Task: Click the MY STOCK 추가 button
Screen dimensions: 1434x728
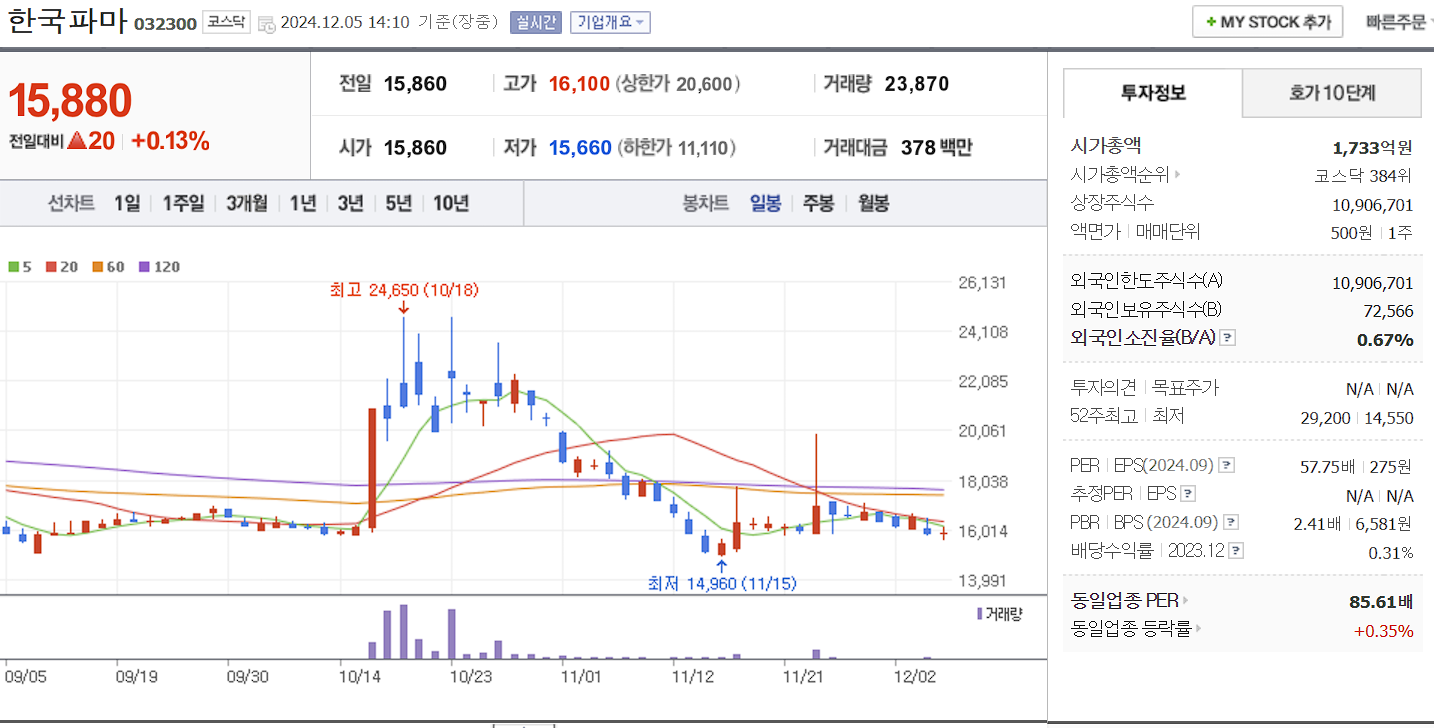Action: point(1266,20)
